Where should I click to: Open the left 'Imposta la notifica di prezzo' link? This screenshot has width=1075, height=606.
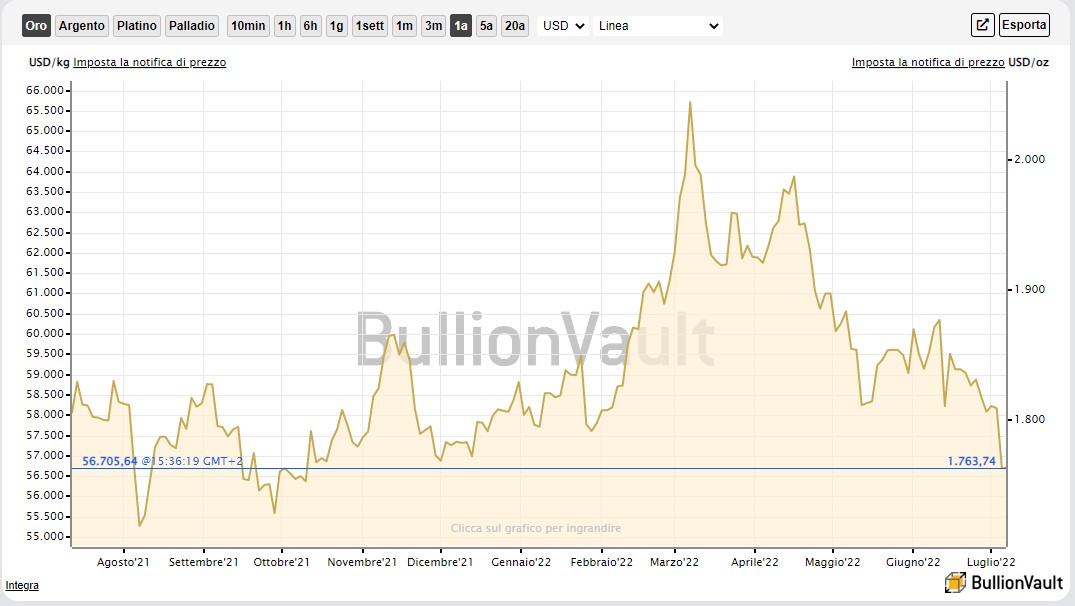[149, 62]
